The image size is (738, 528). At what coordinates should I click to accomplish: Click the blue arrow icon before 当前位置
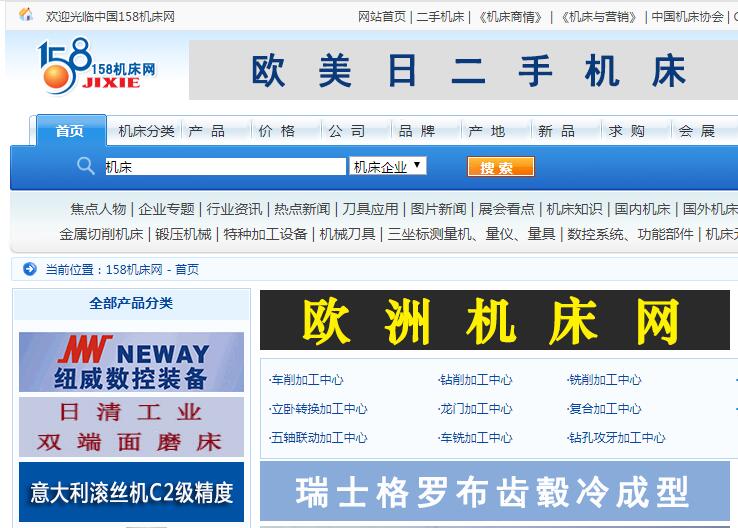coord(29,269)
